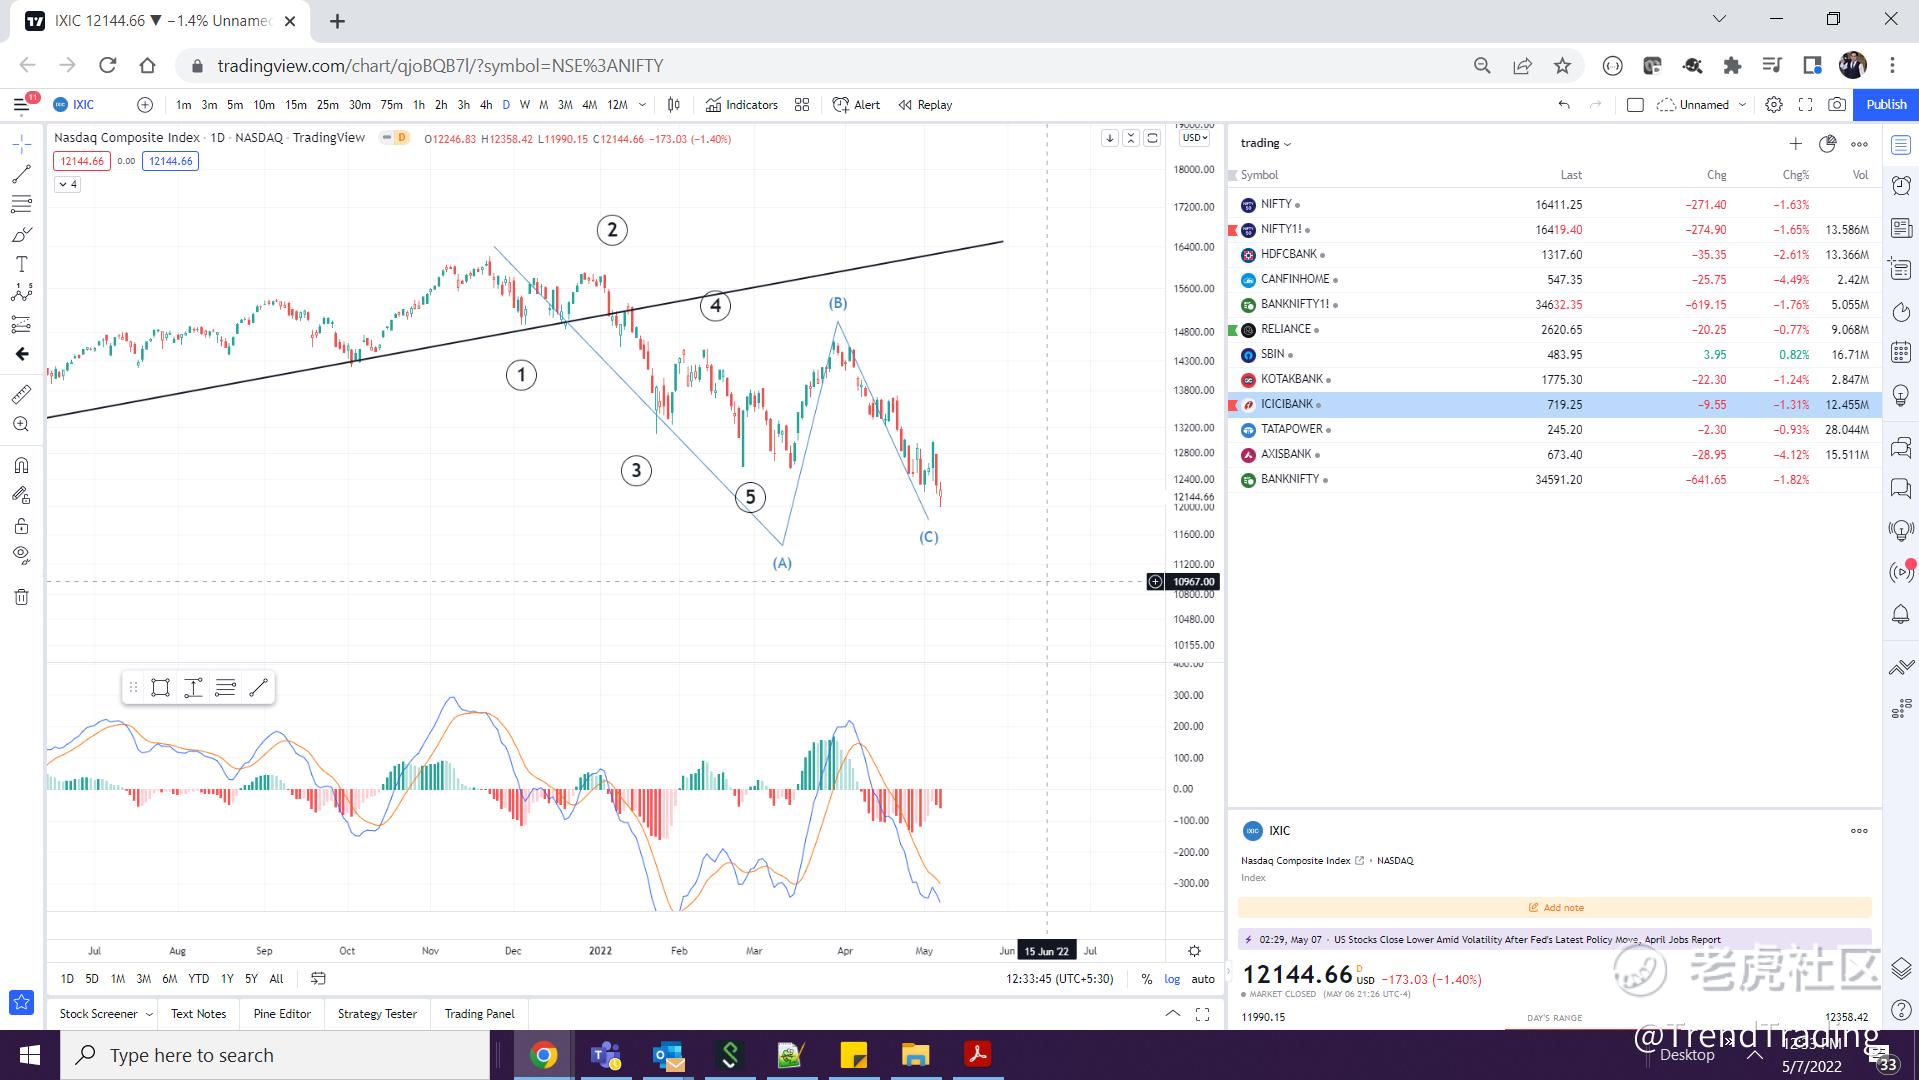Open the economic calendar panel
This screenshot has height=1080, width=1919.
click(1901, 352)
